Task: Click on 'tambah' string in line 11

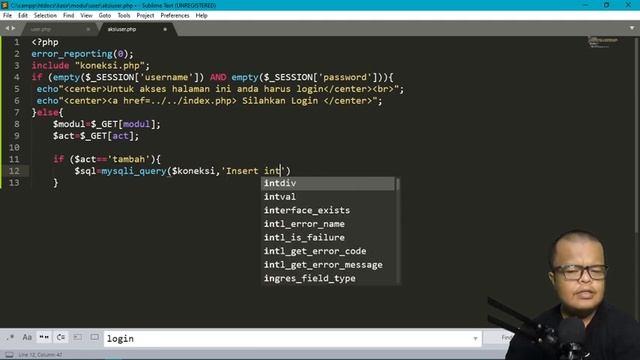Action: pyautogui.click(x=129, y=159)
